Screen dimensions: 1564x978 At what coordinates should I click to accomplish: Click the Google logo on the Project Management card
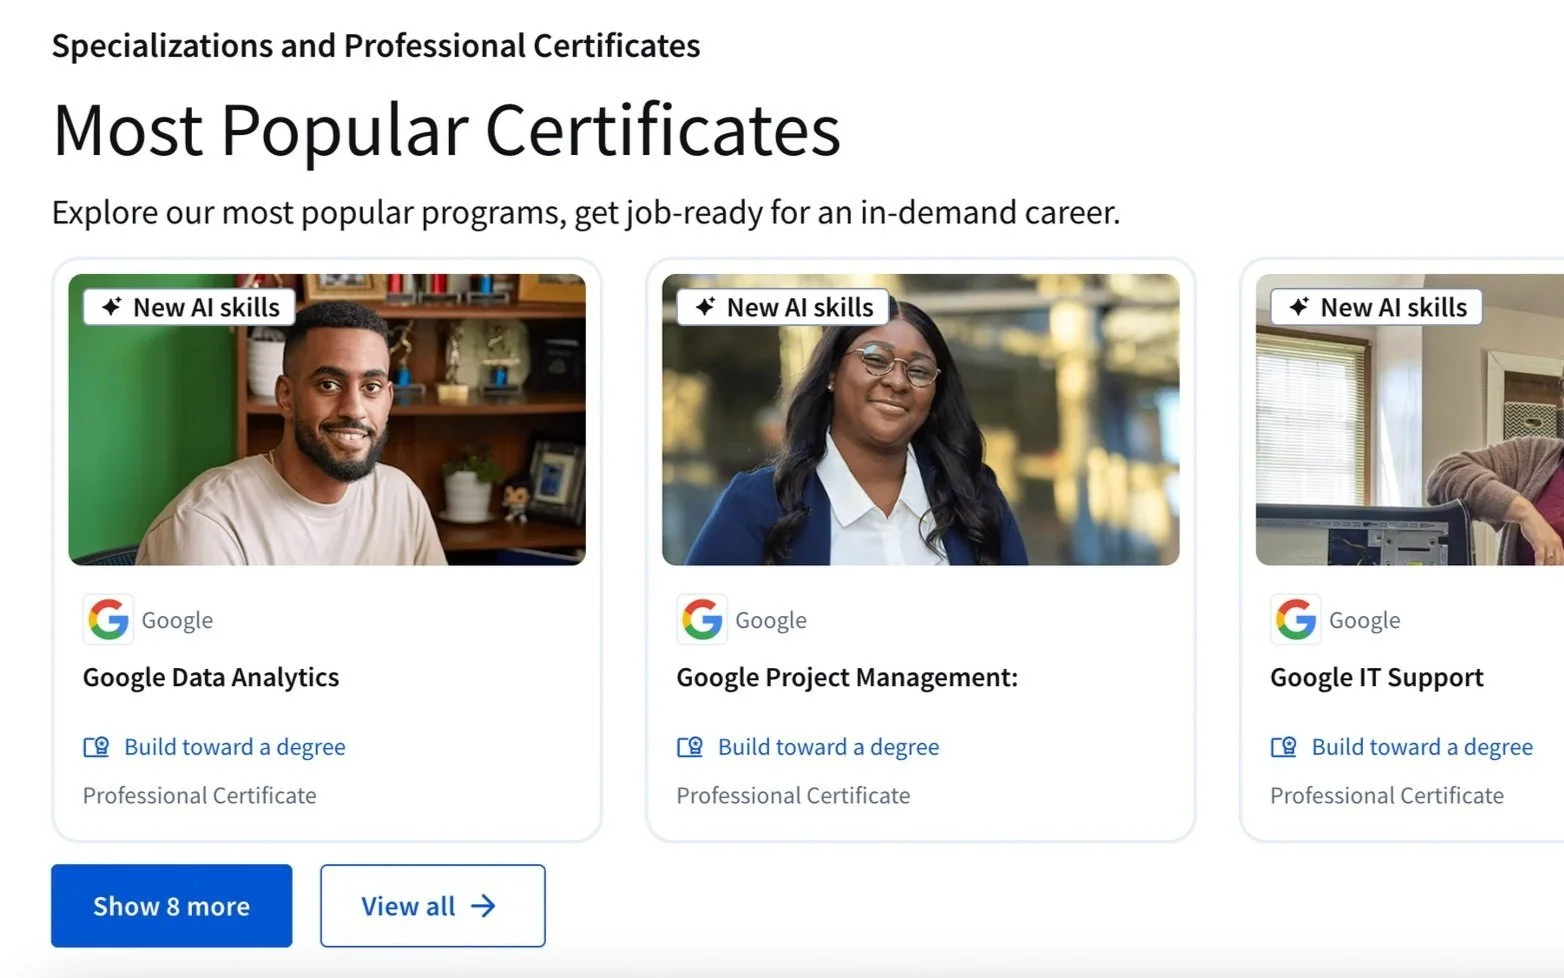tap(702, 620)
